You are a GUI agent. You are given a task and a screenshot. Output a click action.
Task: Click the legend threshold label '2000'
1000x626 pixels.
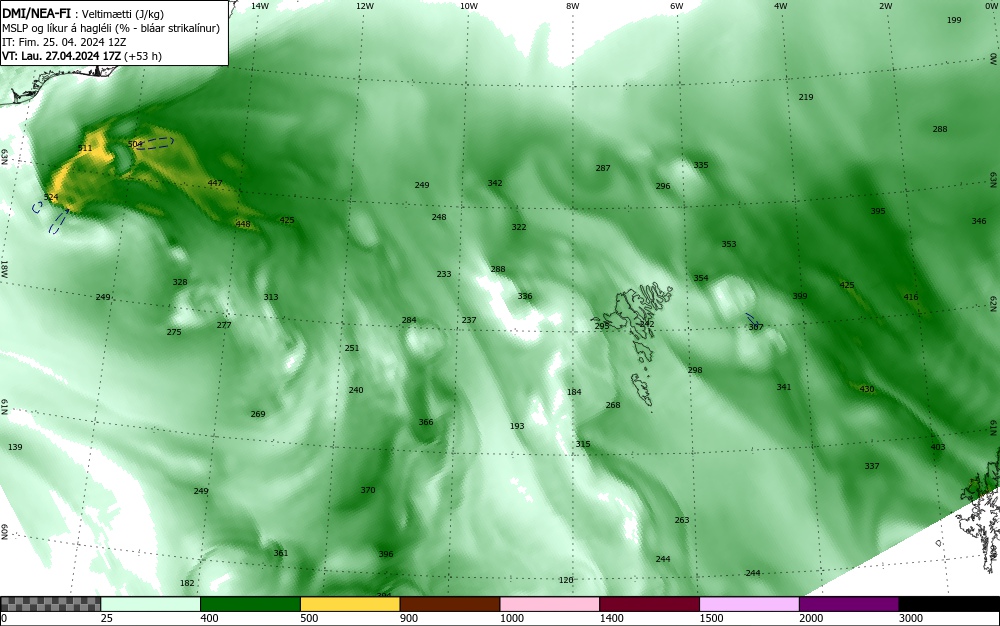(811, 618)
